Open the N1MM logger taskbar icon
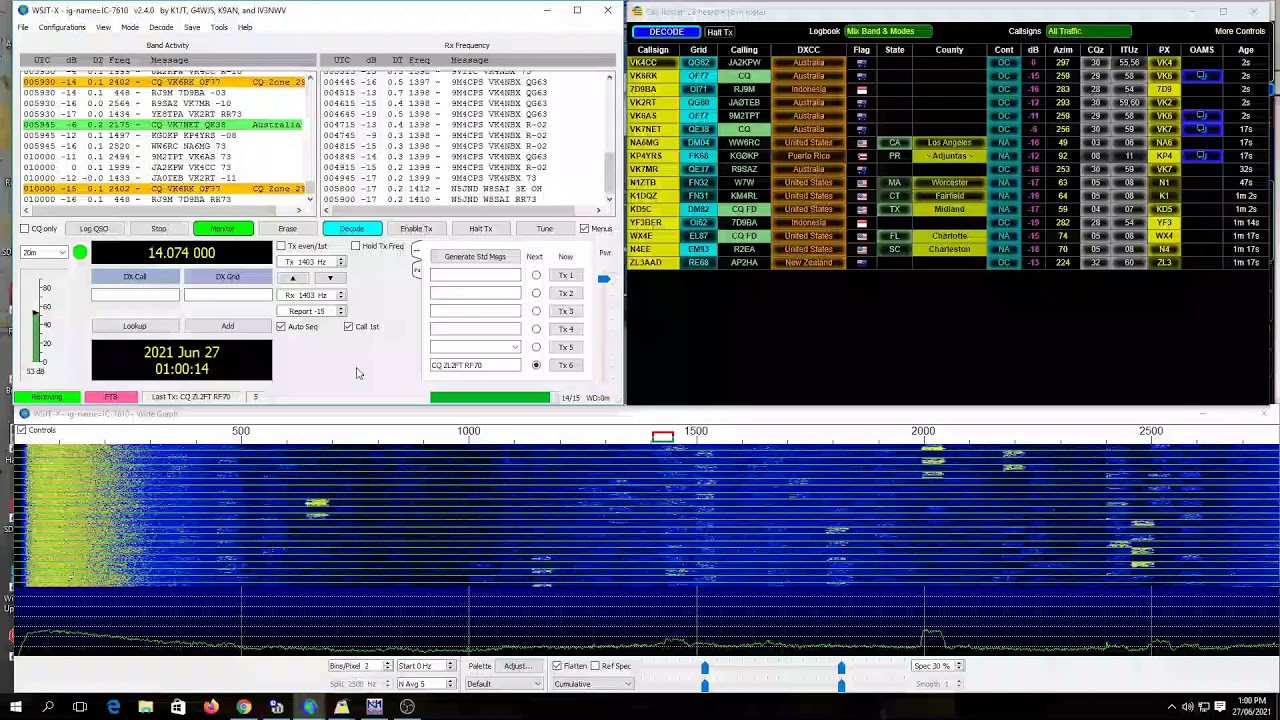This screenshot has height=720, width=1280. pos(374,707)
